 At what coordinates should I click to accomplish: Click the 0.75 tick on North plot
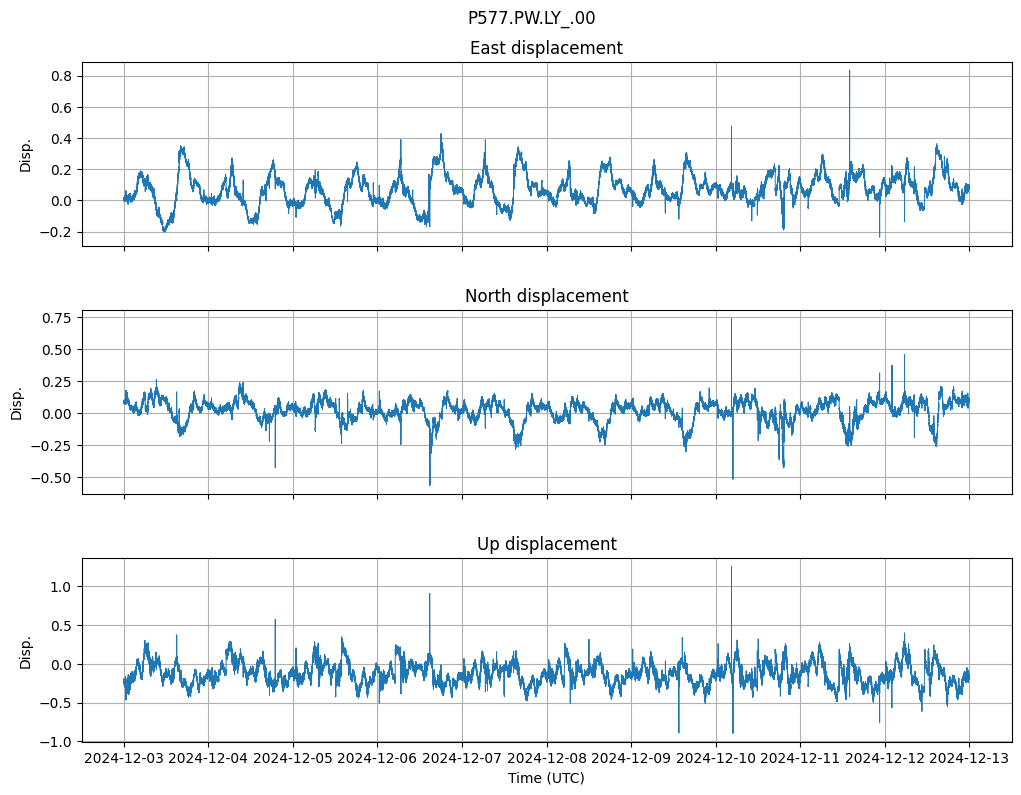(x=61, y=318)
